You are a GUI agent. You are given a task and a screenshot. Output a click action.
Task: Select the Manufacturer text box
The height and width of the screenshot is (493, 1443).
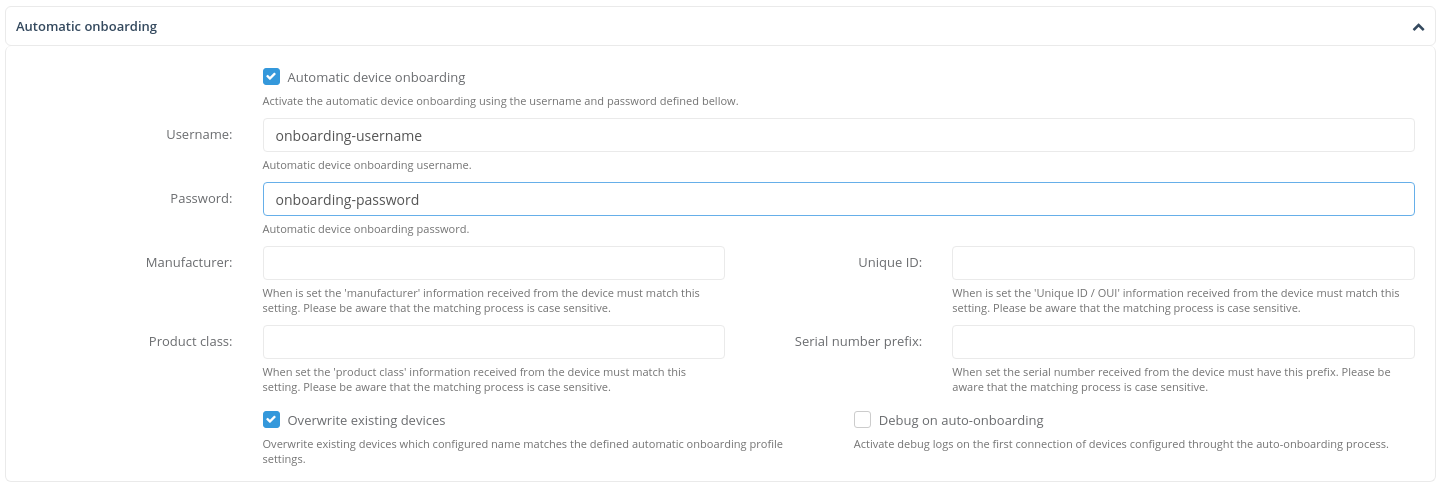493,263
